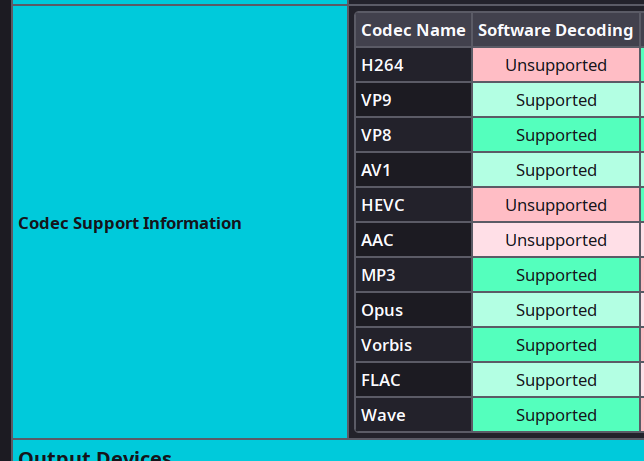The height and width of the screenshot is (461, 644).
Task: Click the AV1 codec name cell
Action: [x=413, y=170]
